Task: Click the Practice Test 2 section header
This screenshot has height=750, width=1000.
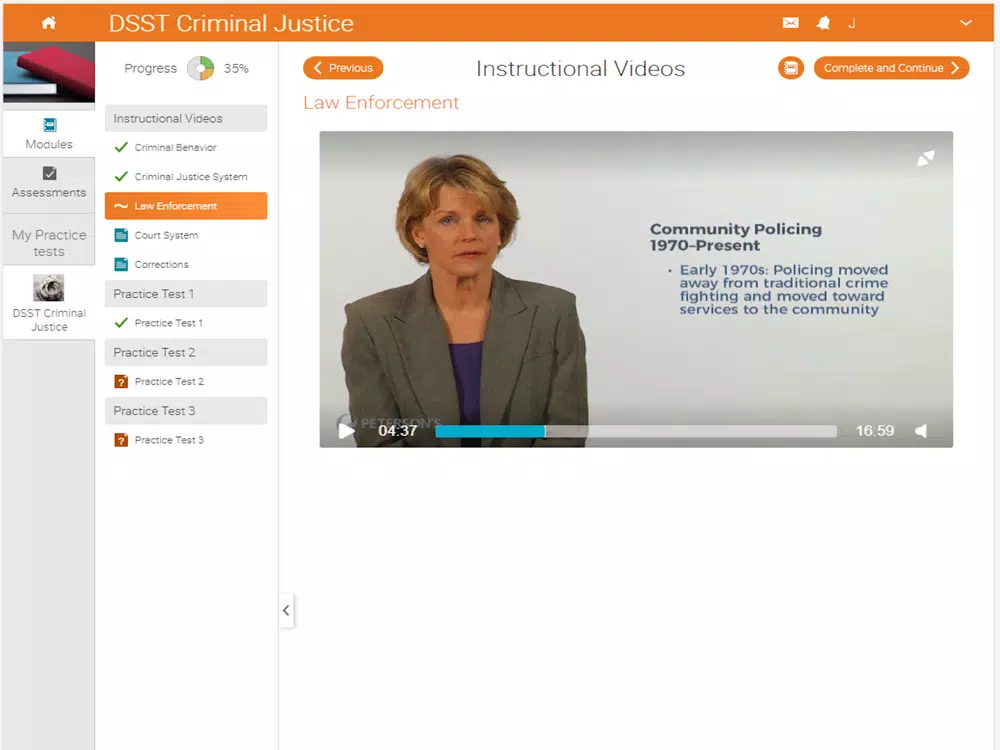Action: pyautogui.click(x=186, y=353)
